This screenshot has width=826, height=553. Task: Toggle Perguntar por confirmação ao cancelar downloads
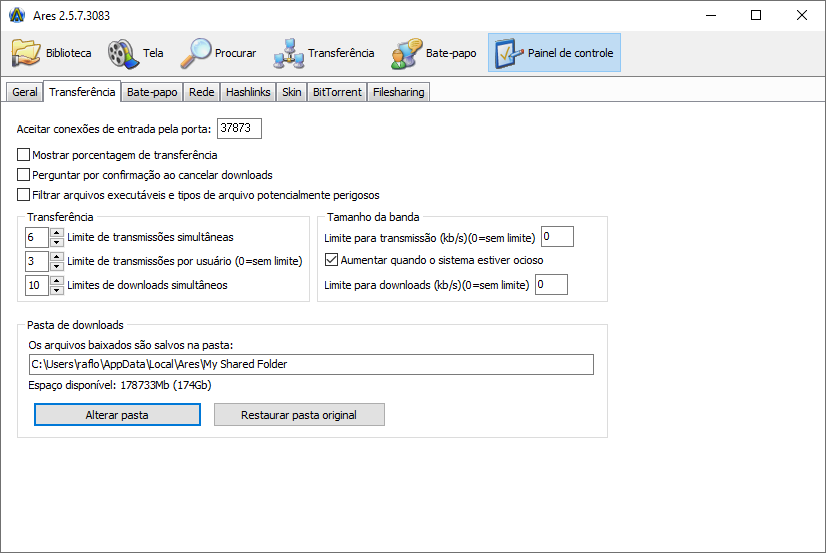coord(24,175)
